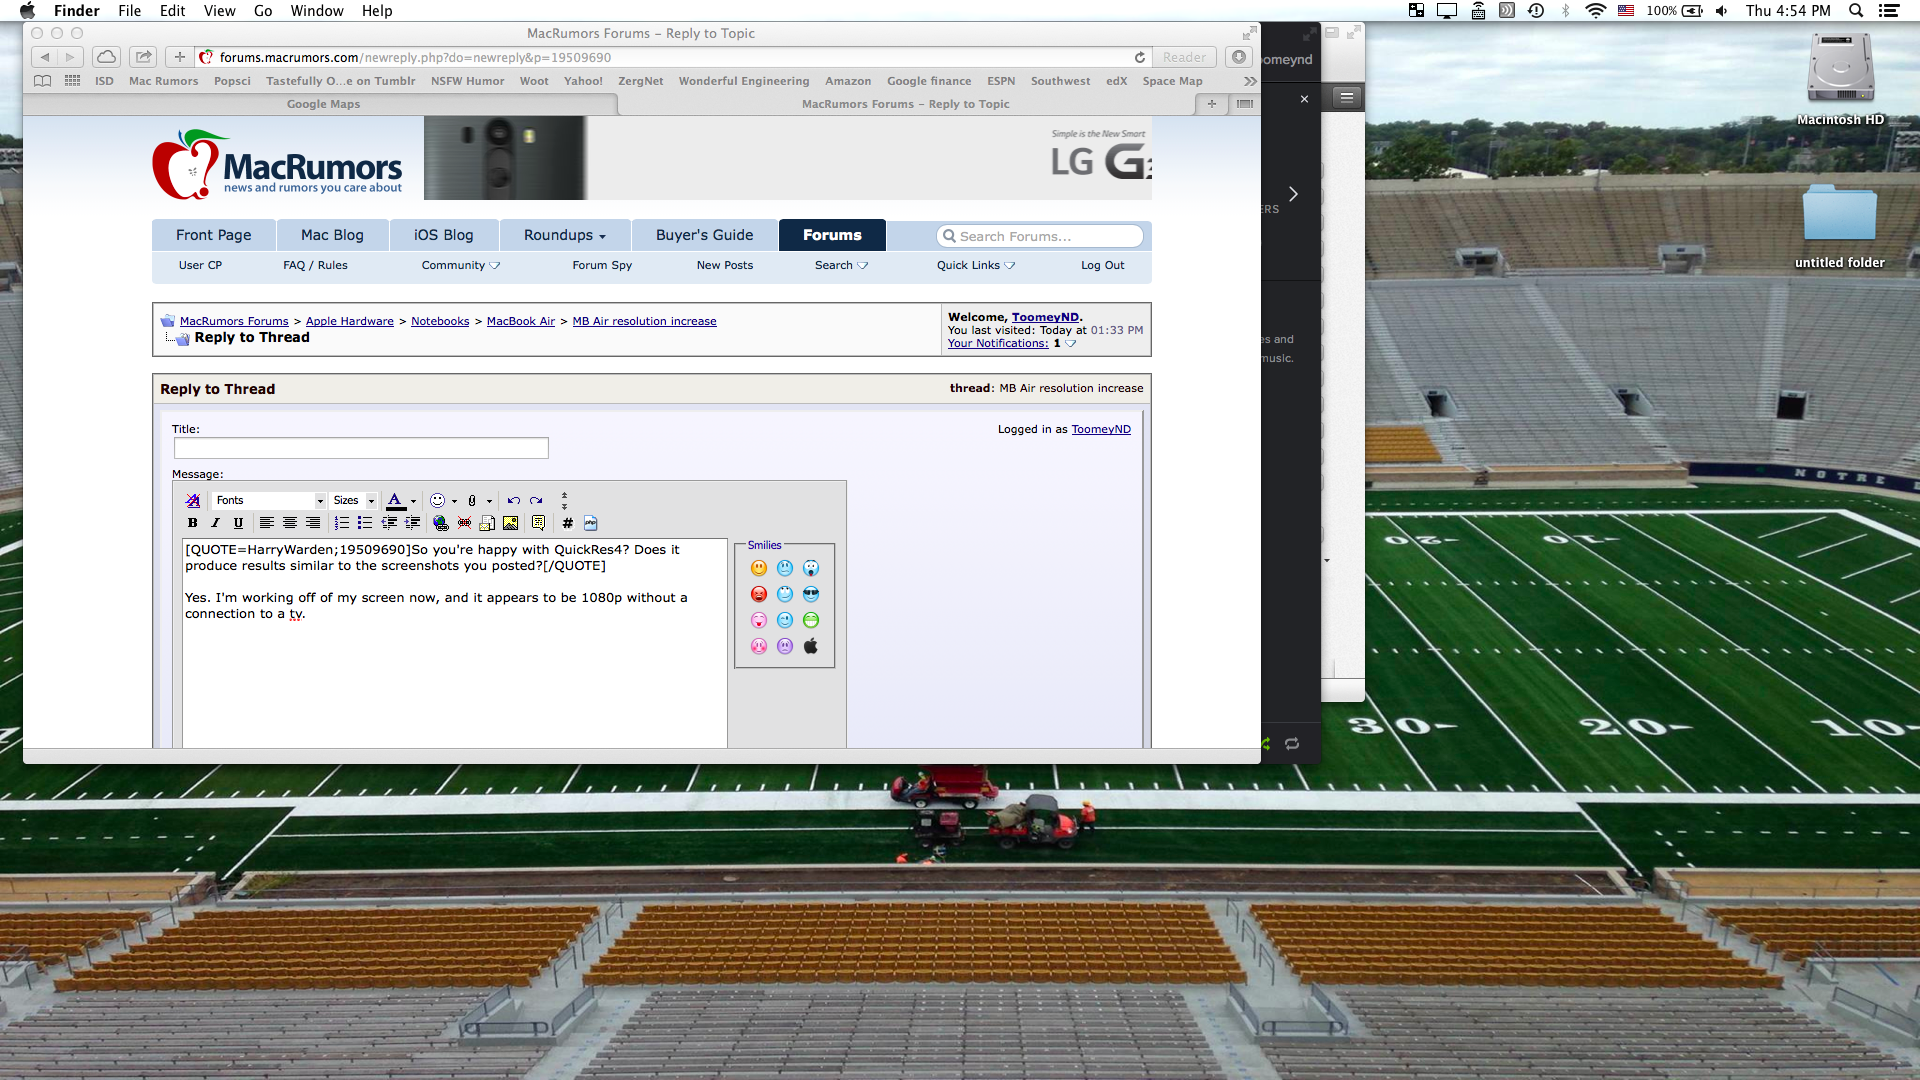Expand the Roundups dropdown menu

coord(565,235)
